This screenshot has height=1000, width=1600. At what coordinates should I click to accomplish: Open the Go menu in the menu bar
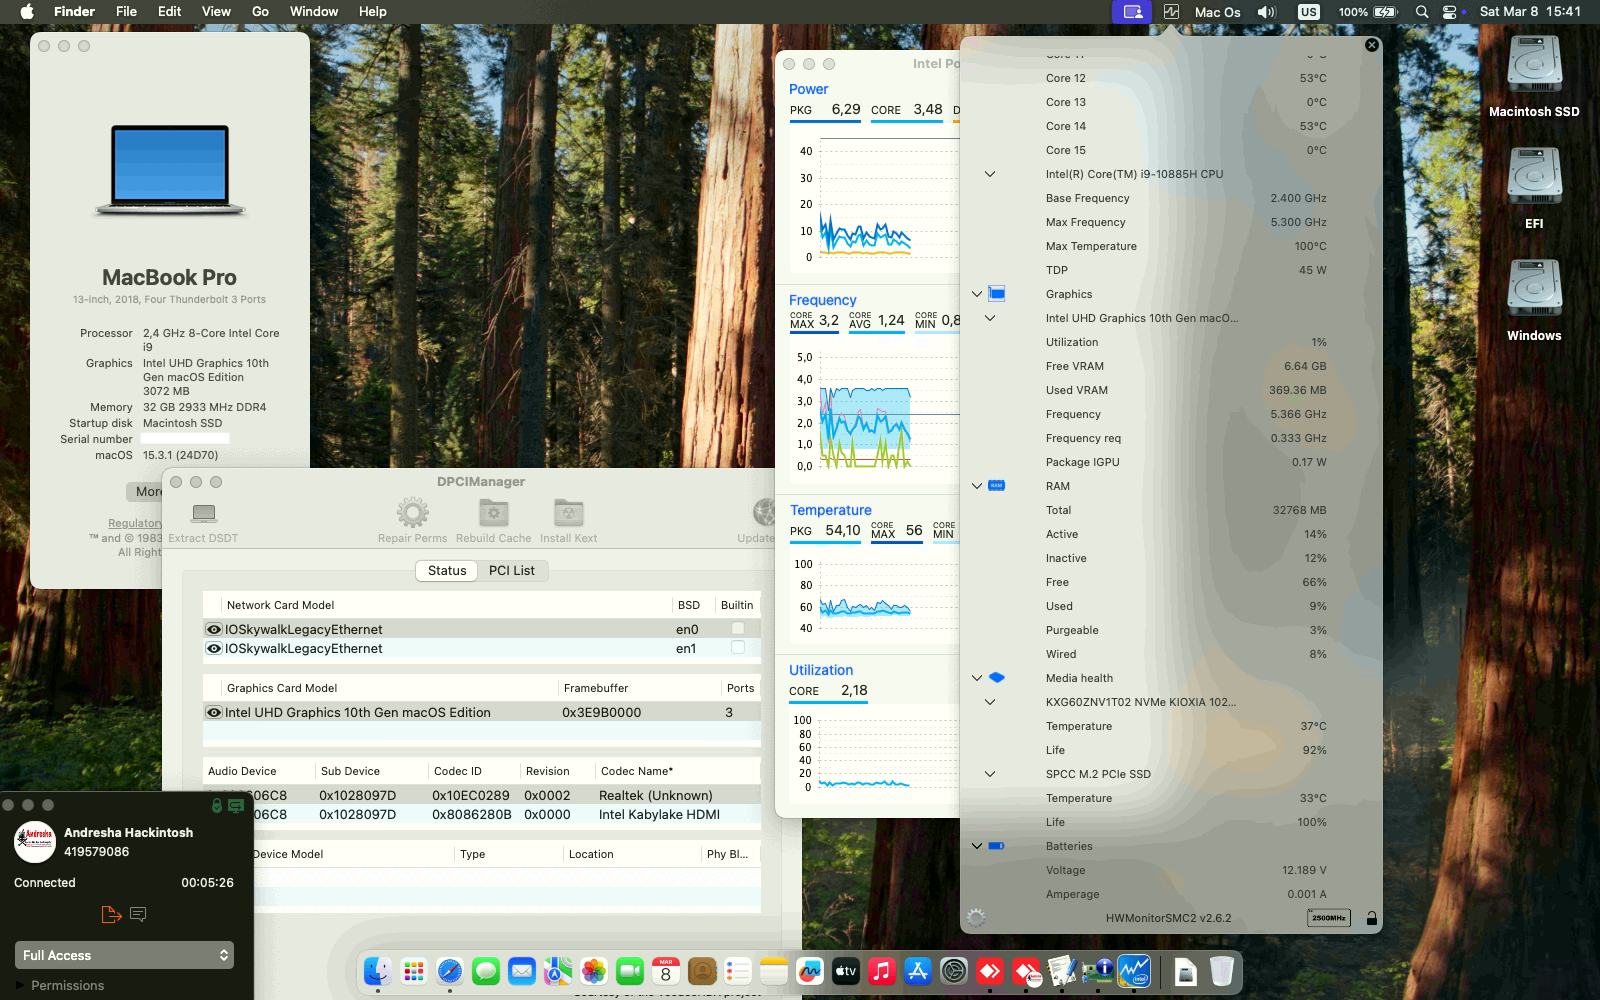point(258,11)
